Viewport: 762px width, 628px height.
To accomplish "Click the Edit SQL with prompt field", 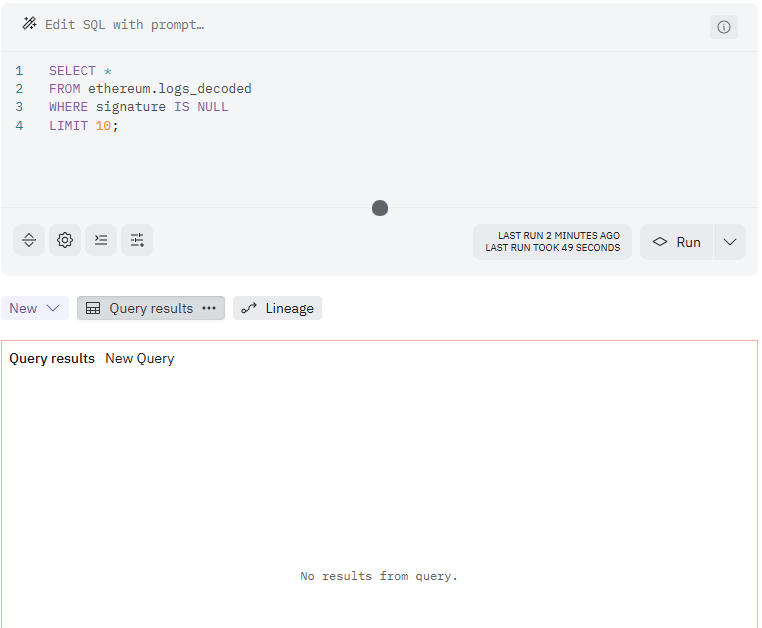I will (x=124, y=25).
